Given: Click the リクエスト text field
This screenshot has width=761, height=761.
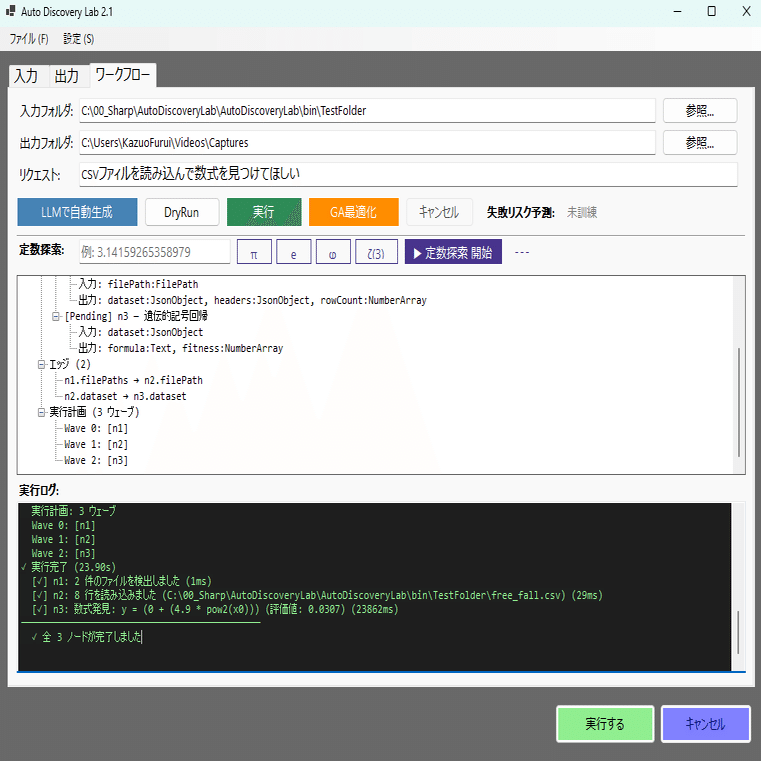Looking at the screenshot, I should 408,174.
